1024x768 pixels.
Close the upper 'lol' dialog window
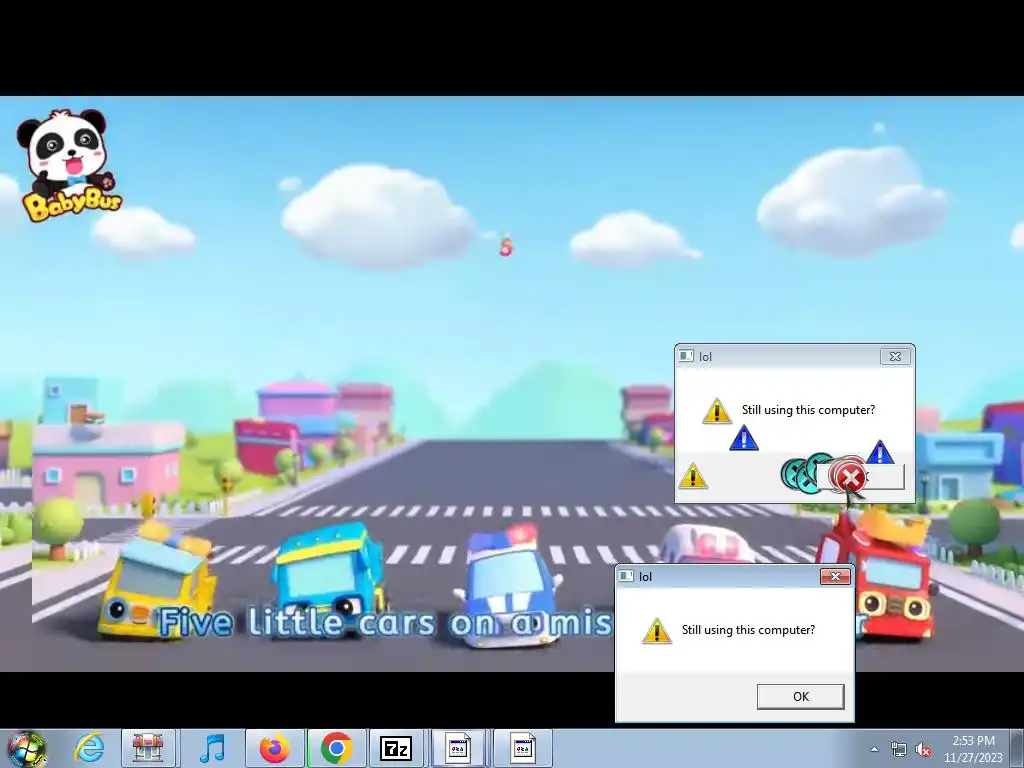pyautogui.click(x=895, y=356)
